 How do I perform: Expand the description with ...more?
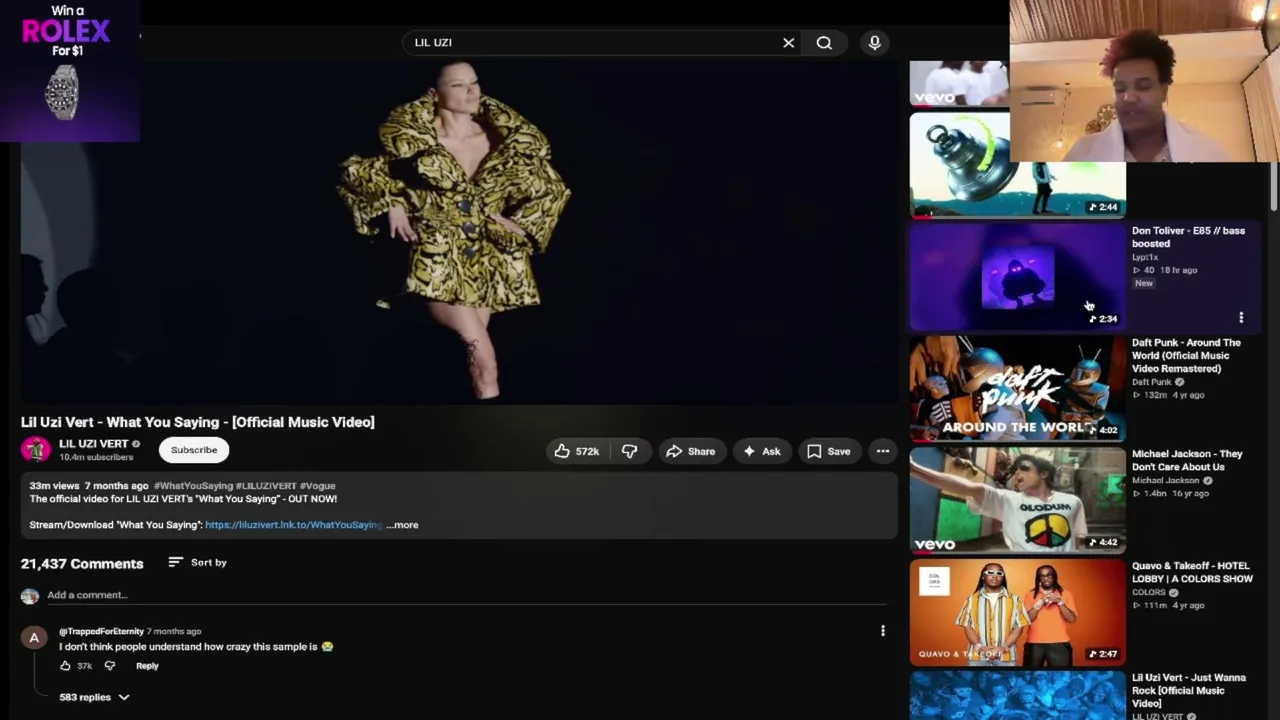[x=402, y=525]
